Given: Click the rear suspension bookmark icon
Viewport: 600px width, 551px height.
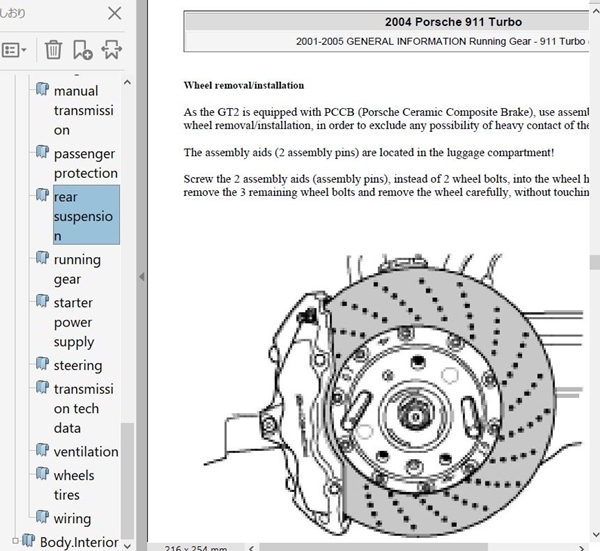Looking at the screenshot, I should point(42,195).
